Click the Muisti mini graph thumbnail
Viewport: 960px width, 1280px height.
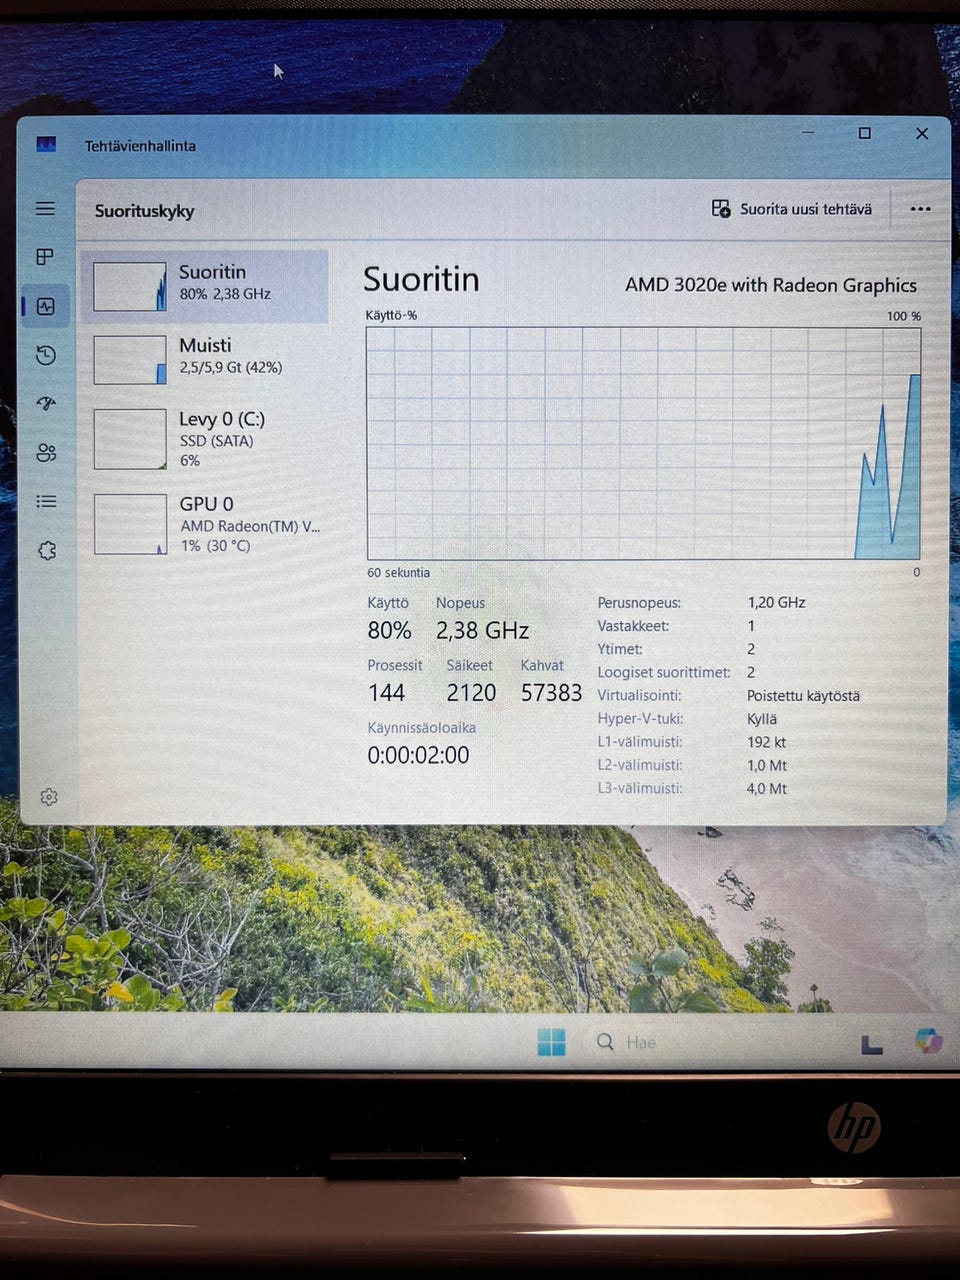[x=130, y=360]
